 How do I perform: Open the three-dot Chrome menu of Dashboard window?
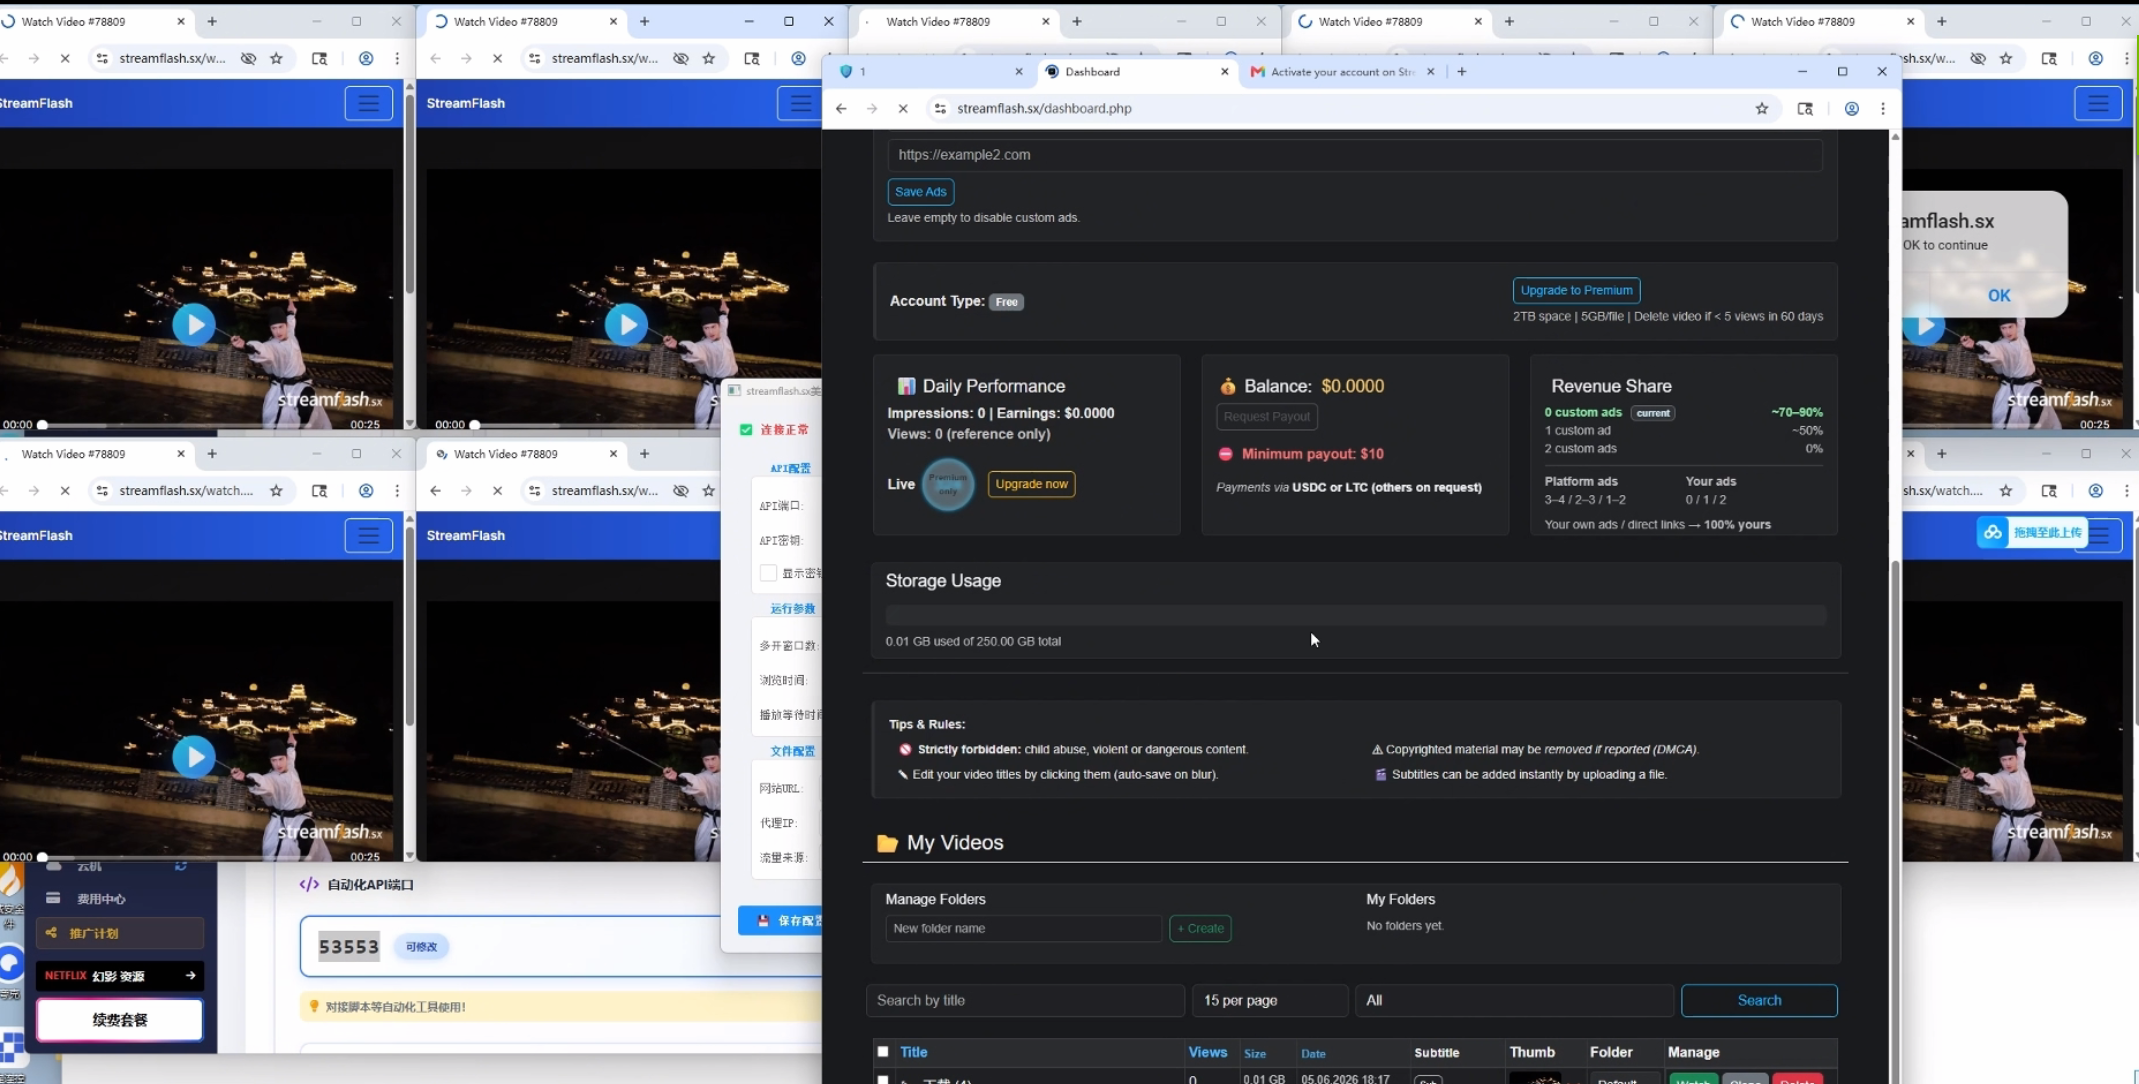tap(1883, 108)
